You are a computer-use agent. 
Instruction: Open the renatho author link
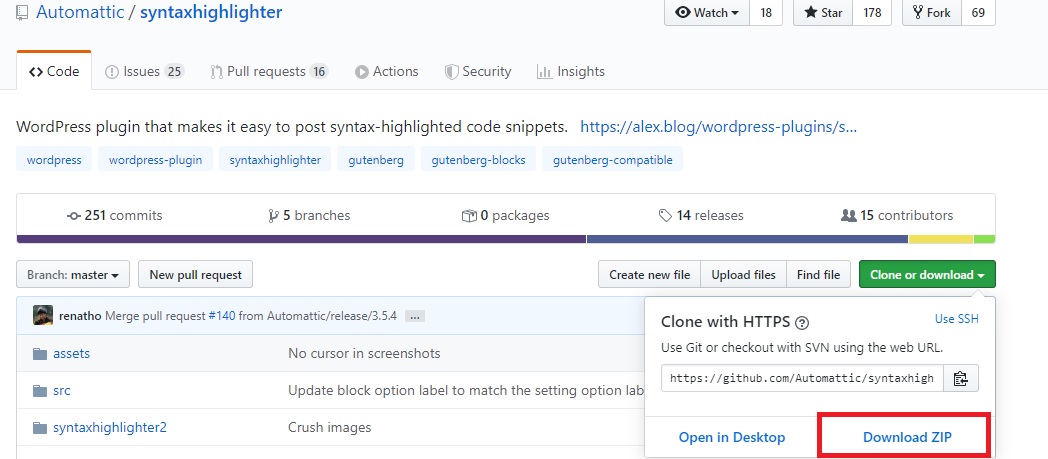tap(80, 316)
